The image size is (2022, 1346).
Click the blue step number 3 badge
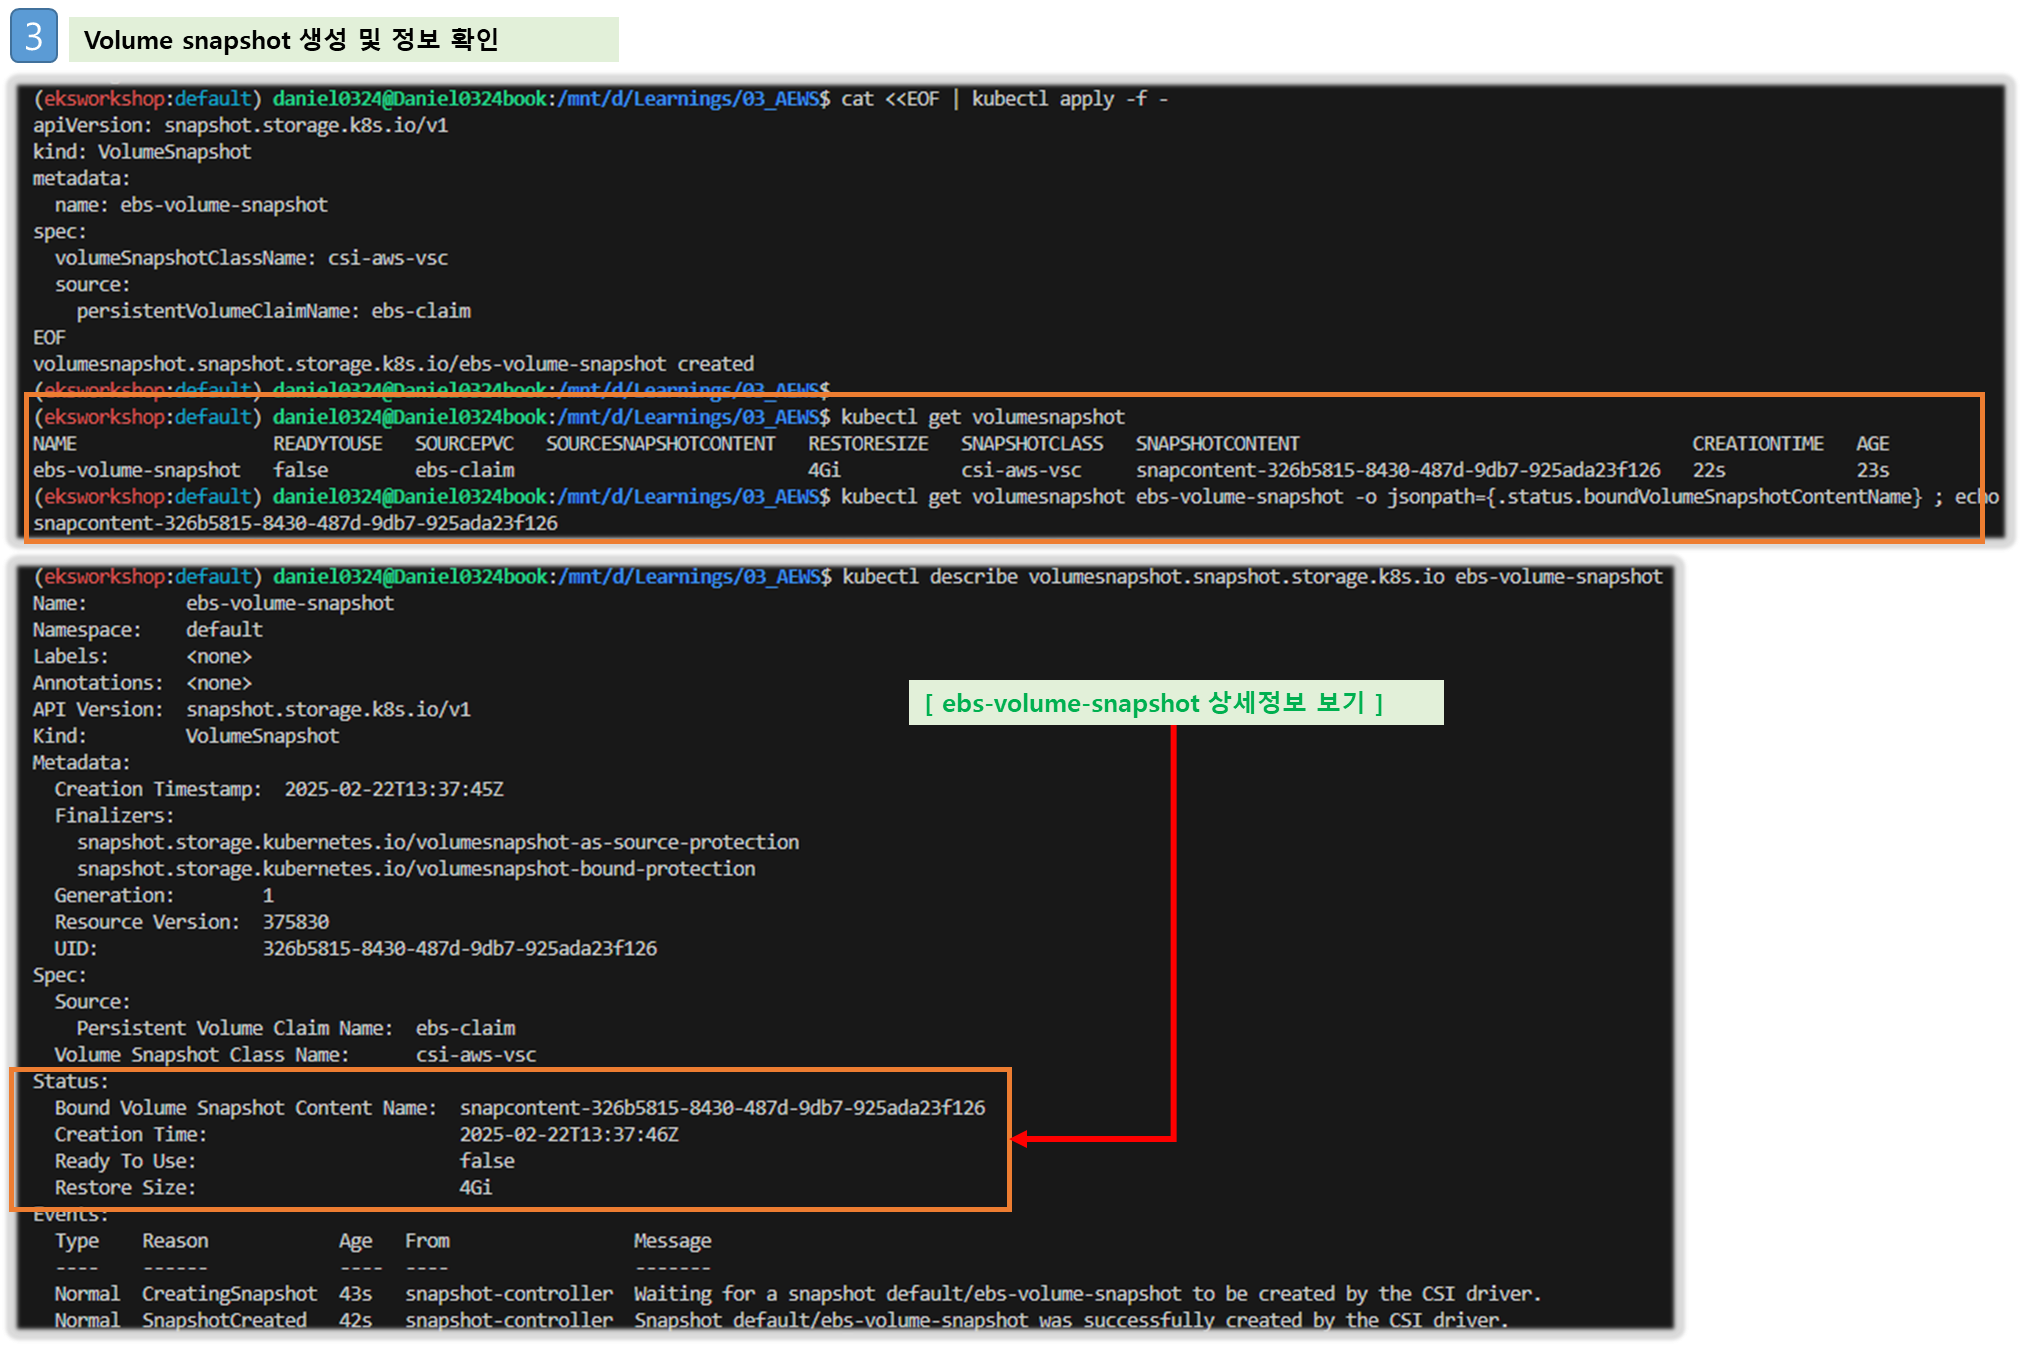pos(34,37)
